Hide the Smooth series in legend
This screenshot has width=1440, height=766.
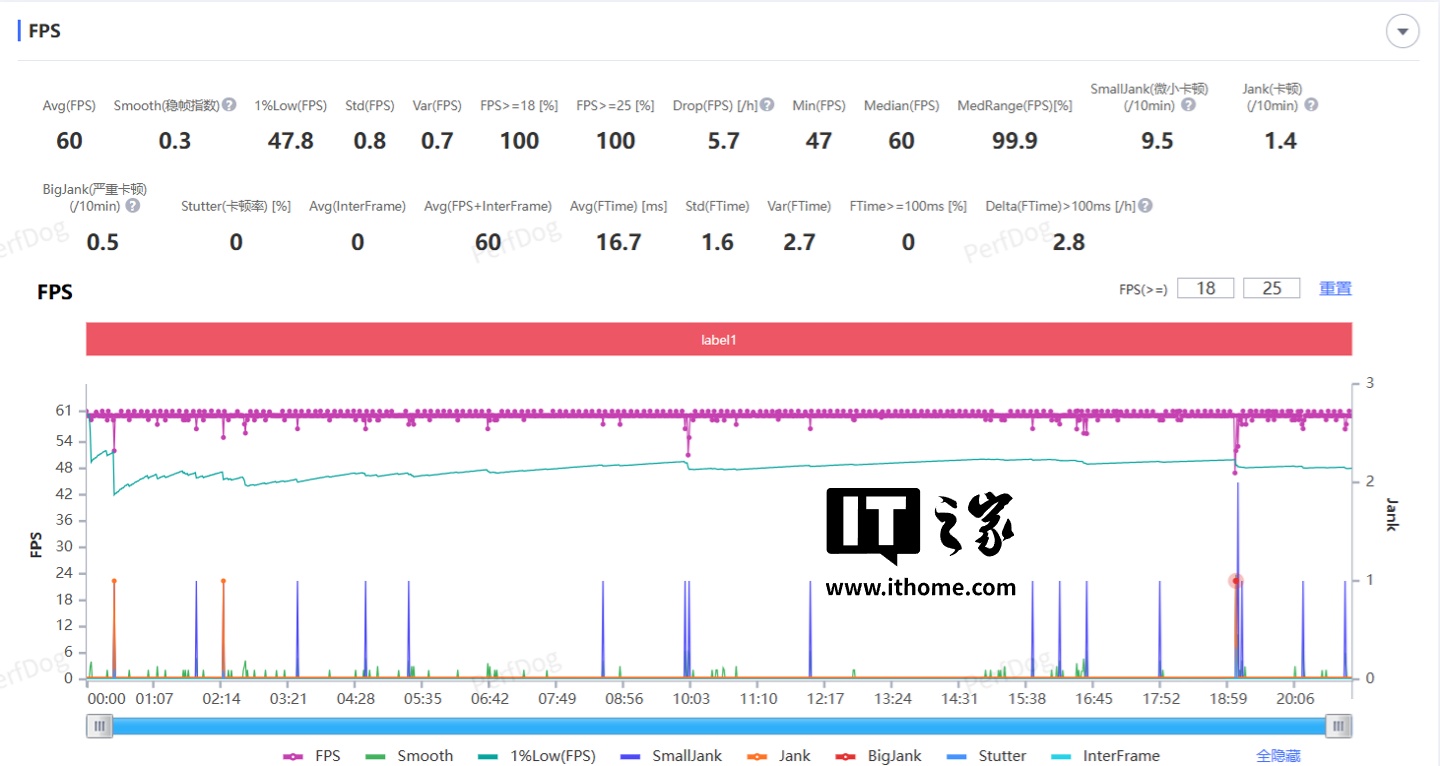tap(410, 756)
